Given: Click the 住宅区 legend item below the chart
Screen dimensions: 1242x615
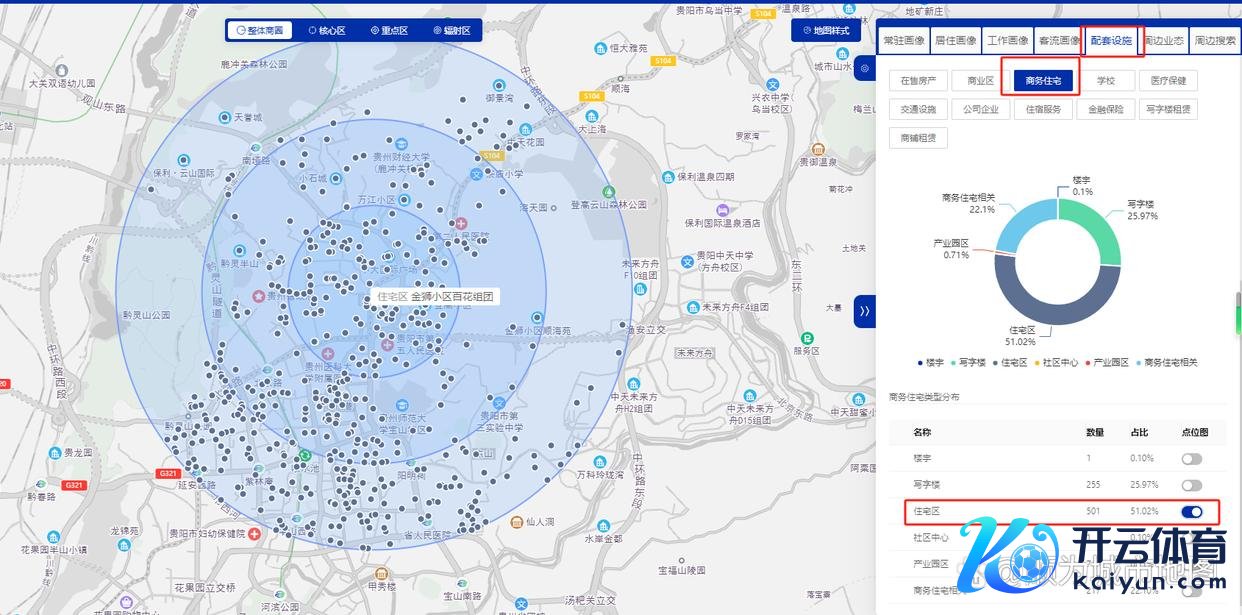Looking at the screenshot, I should [x=1010, y=362].
